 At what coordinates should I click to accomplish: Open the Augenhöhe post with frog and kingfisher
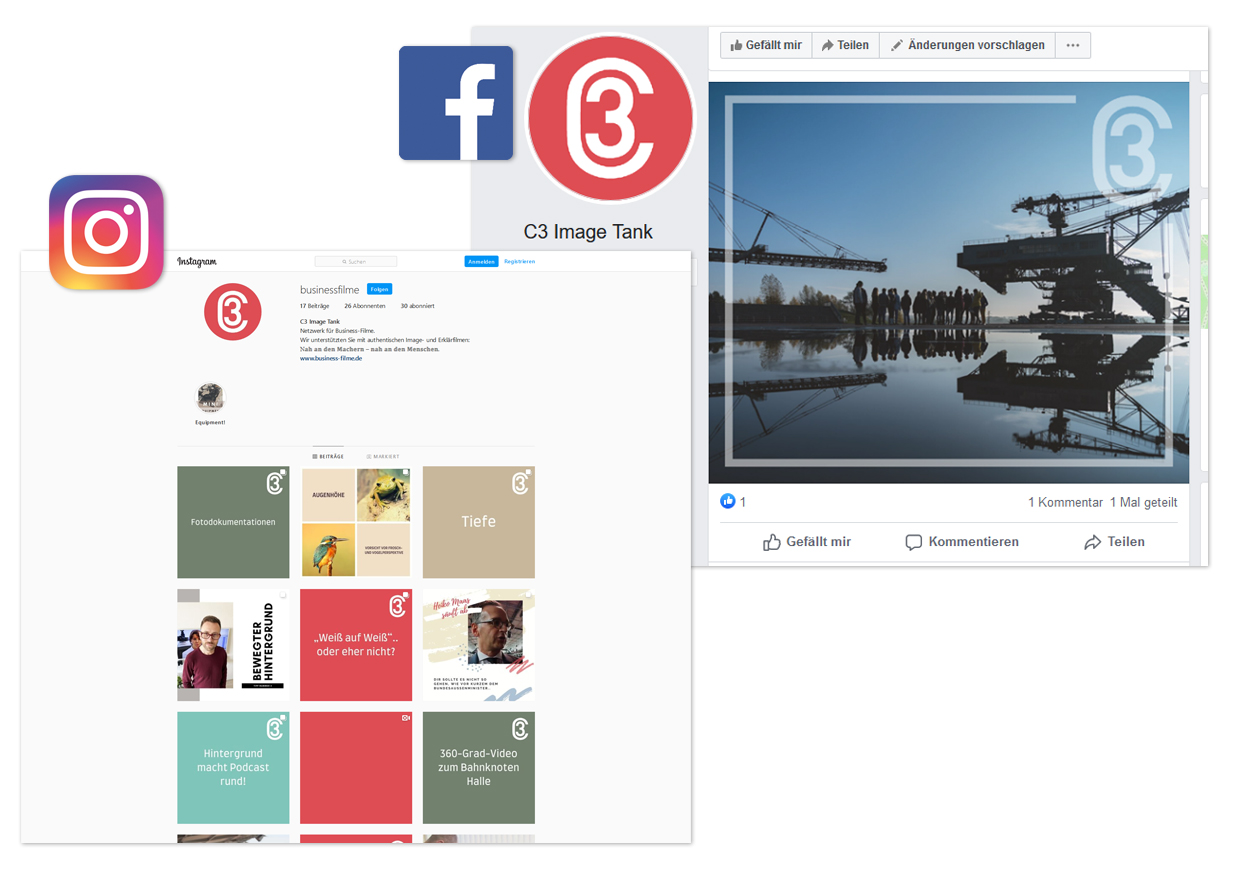point(356,522)
